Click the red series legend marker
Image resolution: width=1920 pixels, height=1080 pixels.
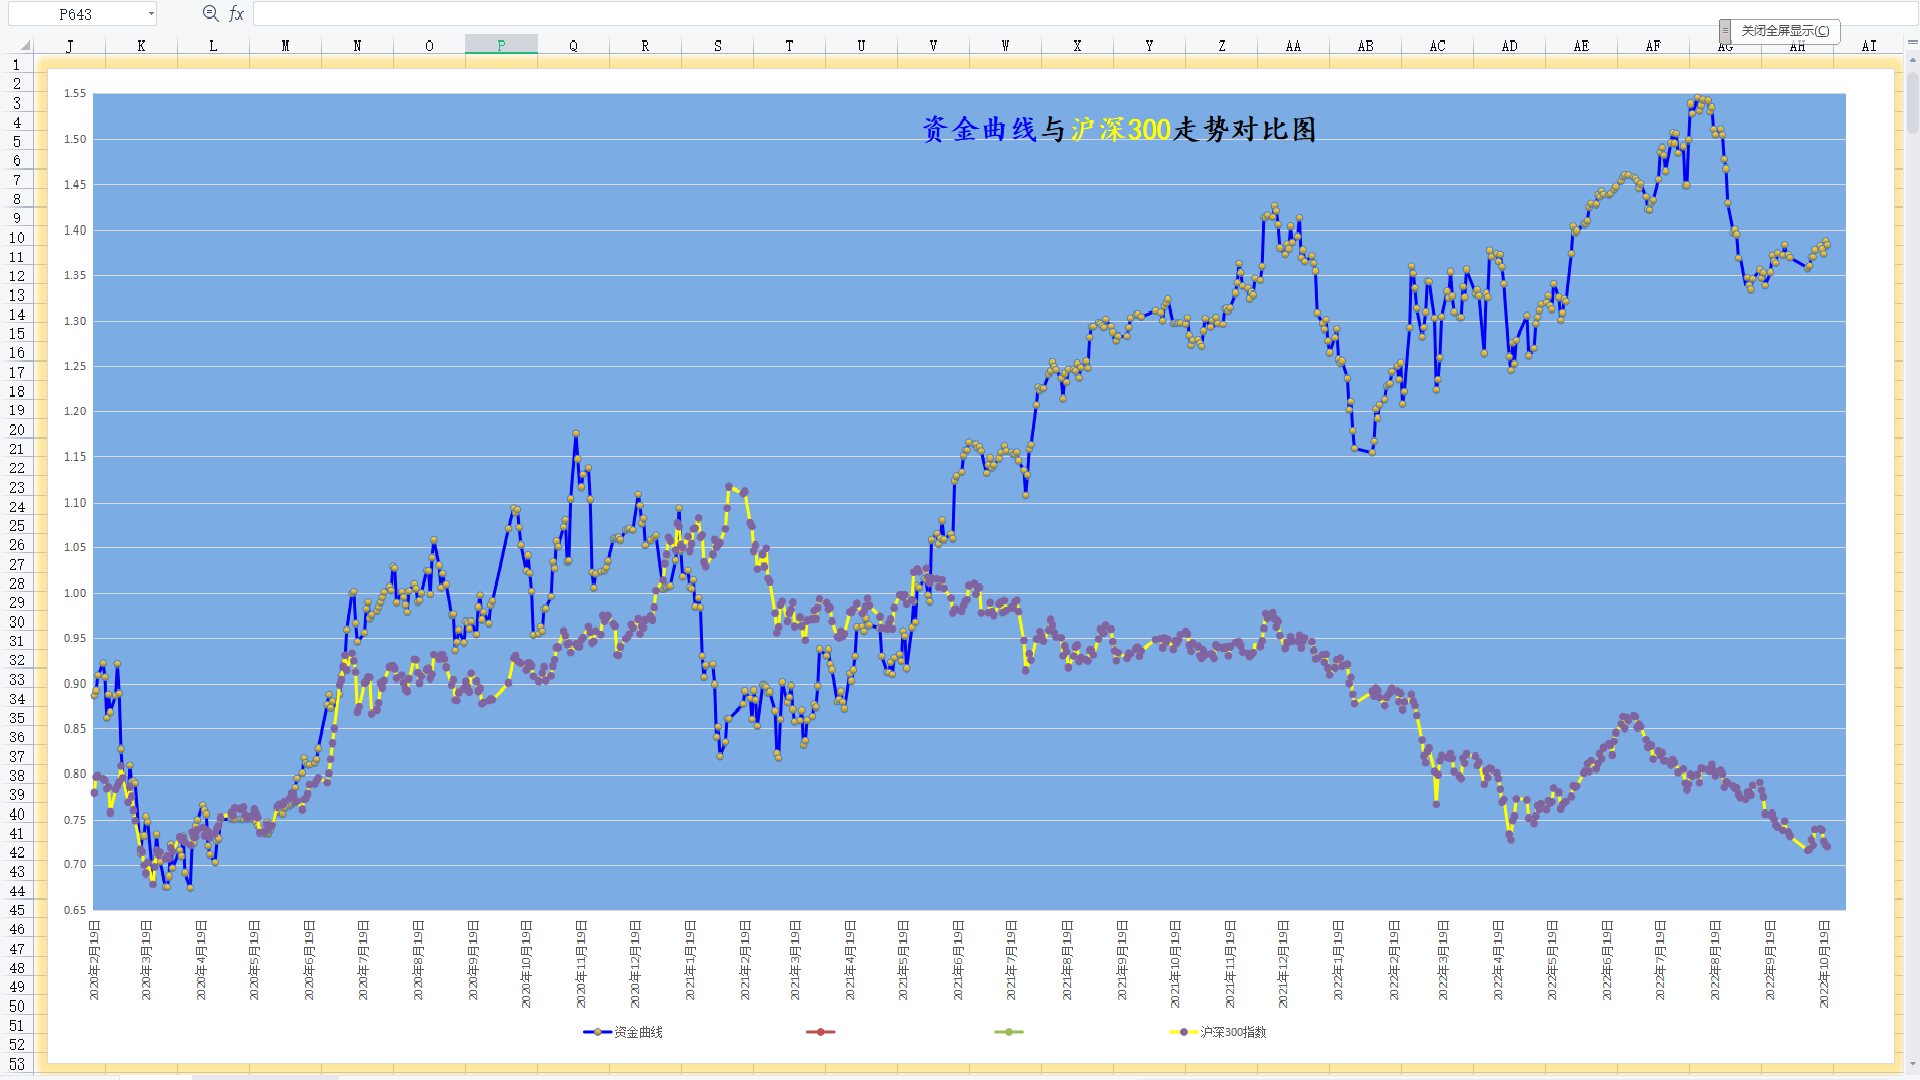[x=820, y=1032]
